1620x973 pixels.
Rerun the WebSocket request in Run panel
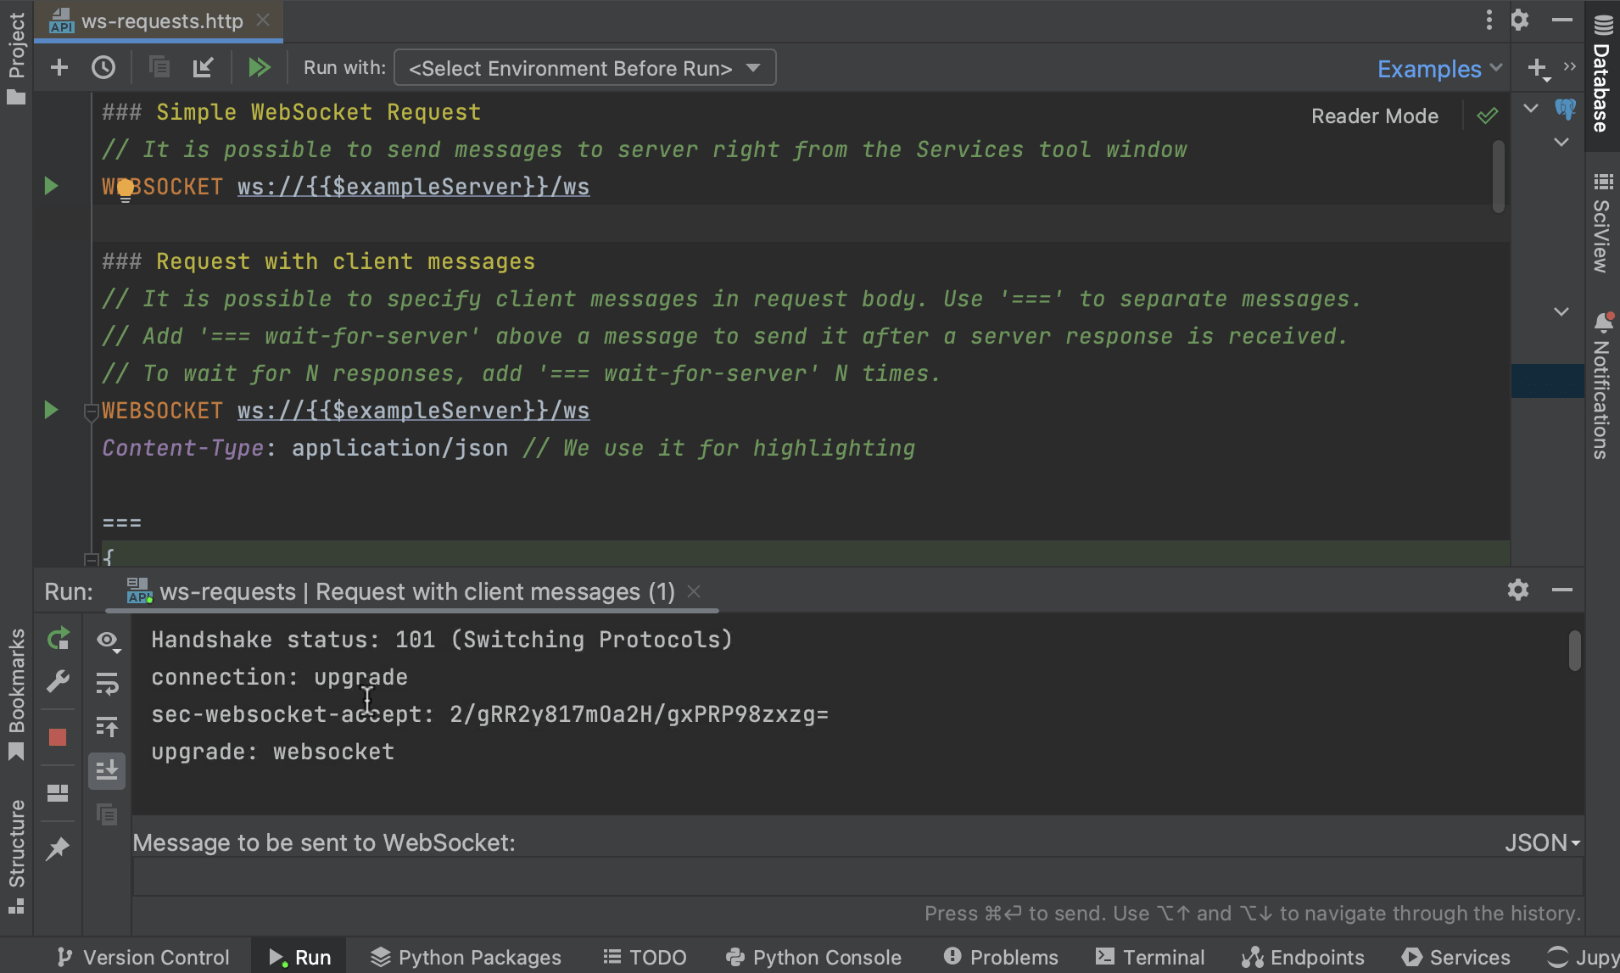58,638
